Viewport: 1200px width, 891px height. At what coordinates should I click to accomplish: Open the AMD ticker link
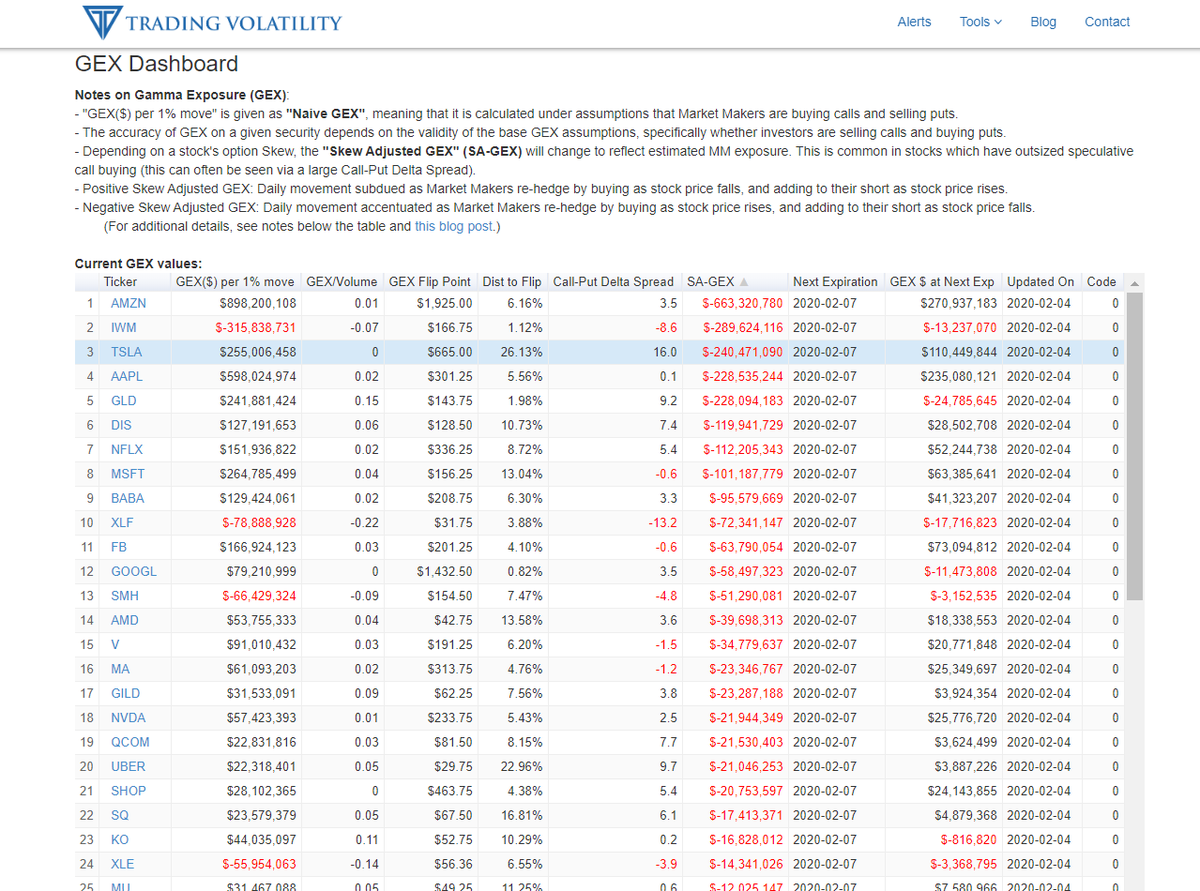click(125, 620)
